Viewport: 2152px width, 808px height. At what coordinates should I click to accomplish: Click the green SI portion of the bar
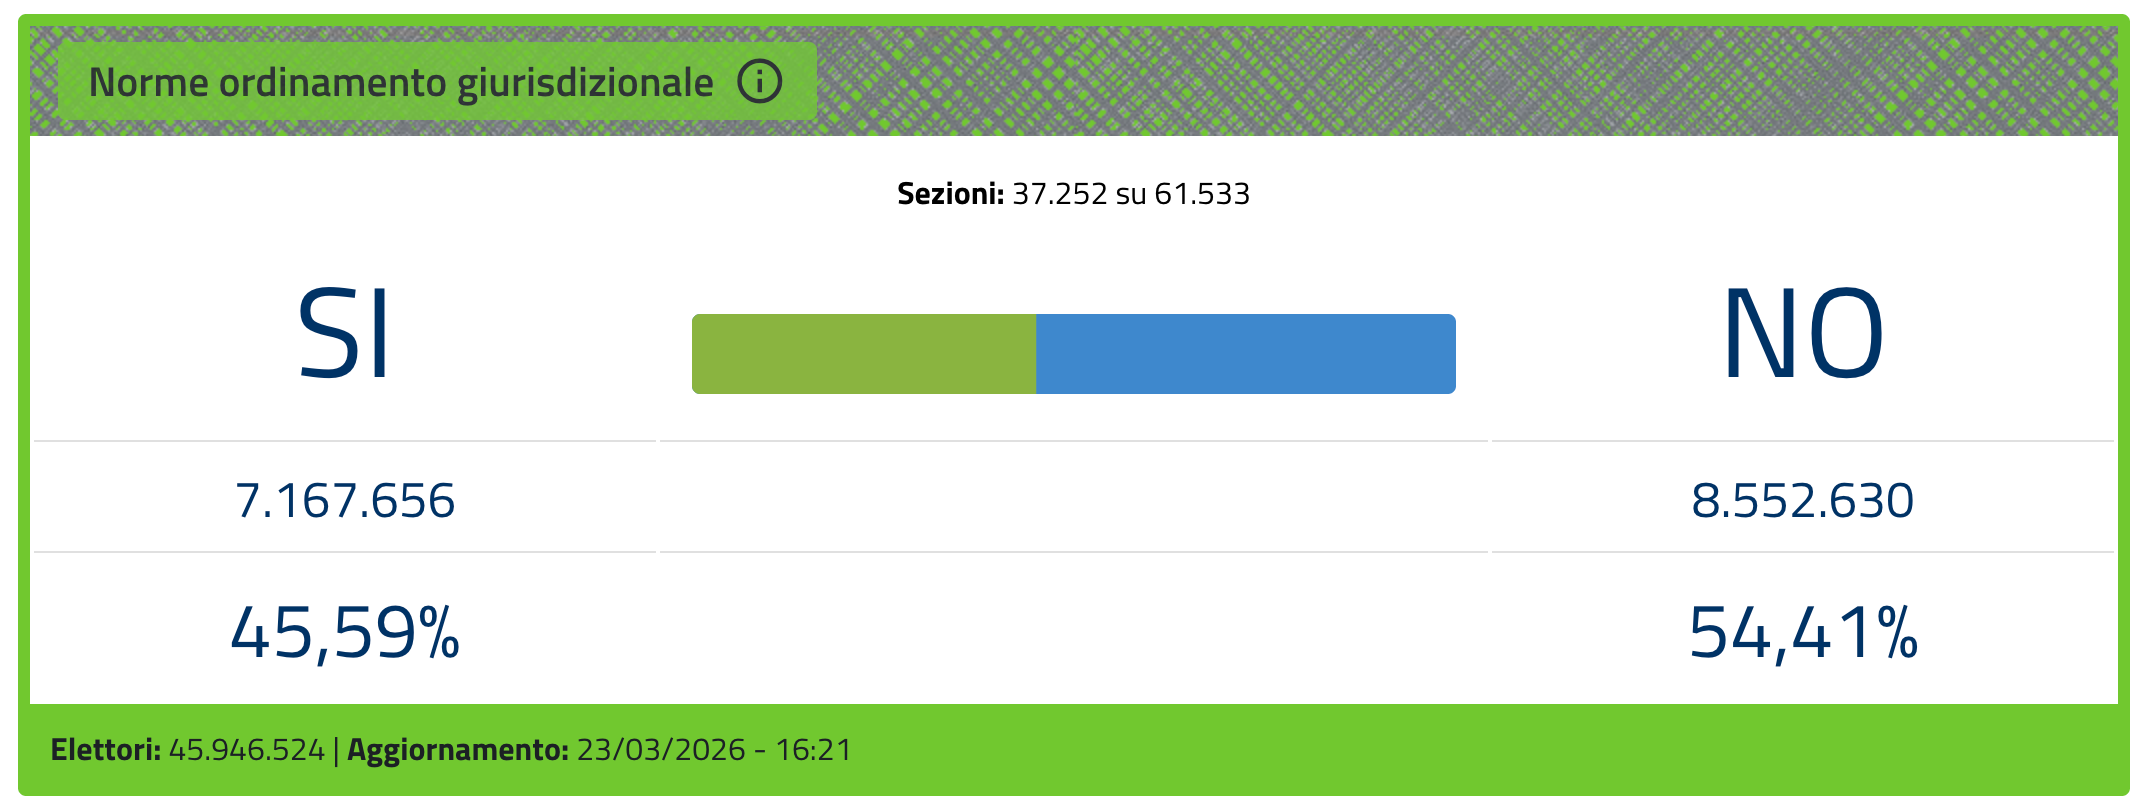[x=863, y=354]
